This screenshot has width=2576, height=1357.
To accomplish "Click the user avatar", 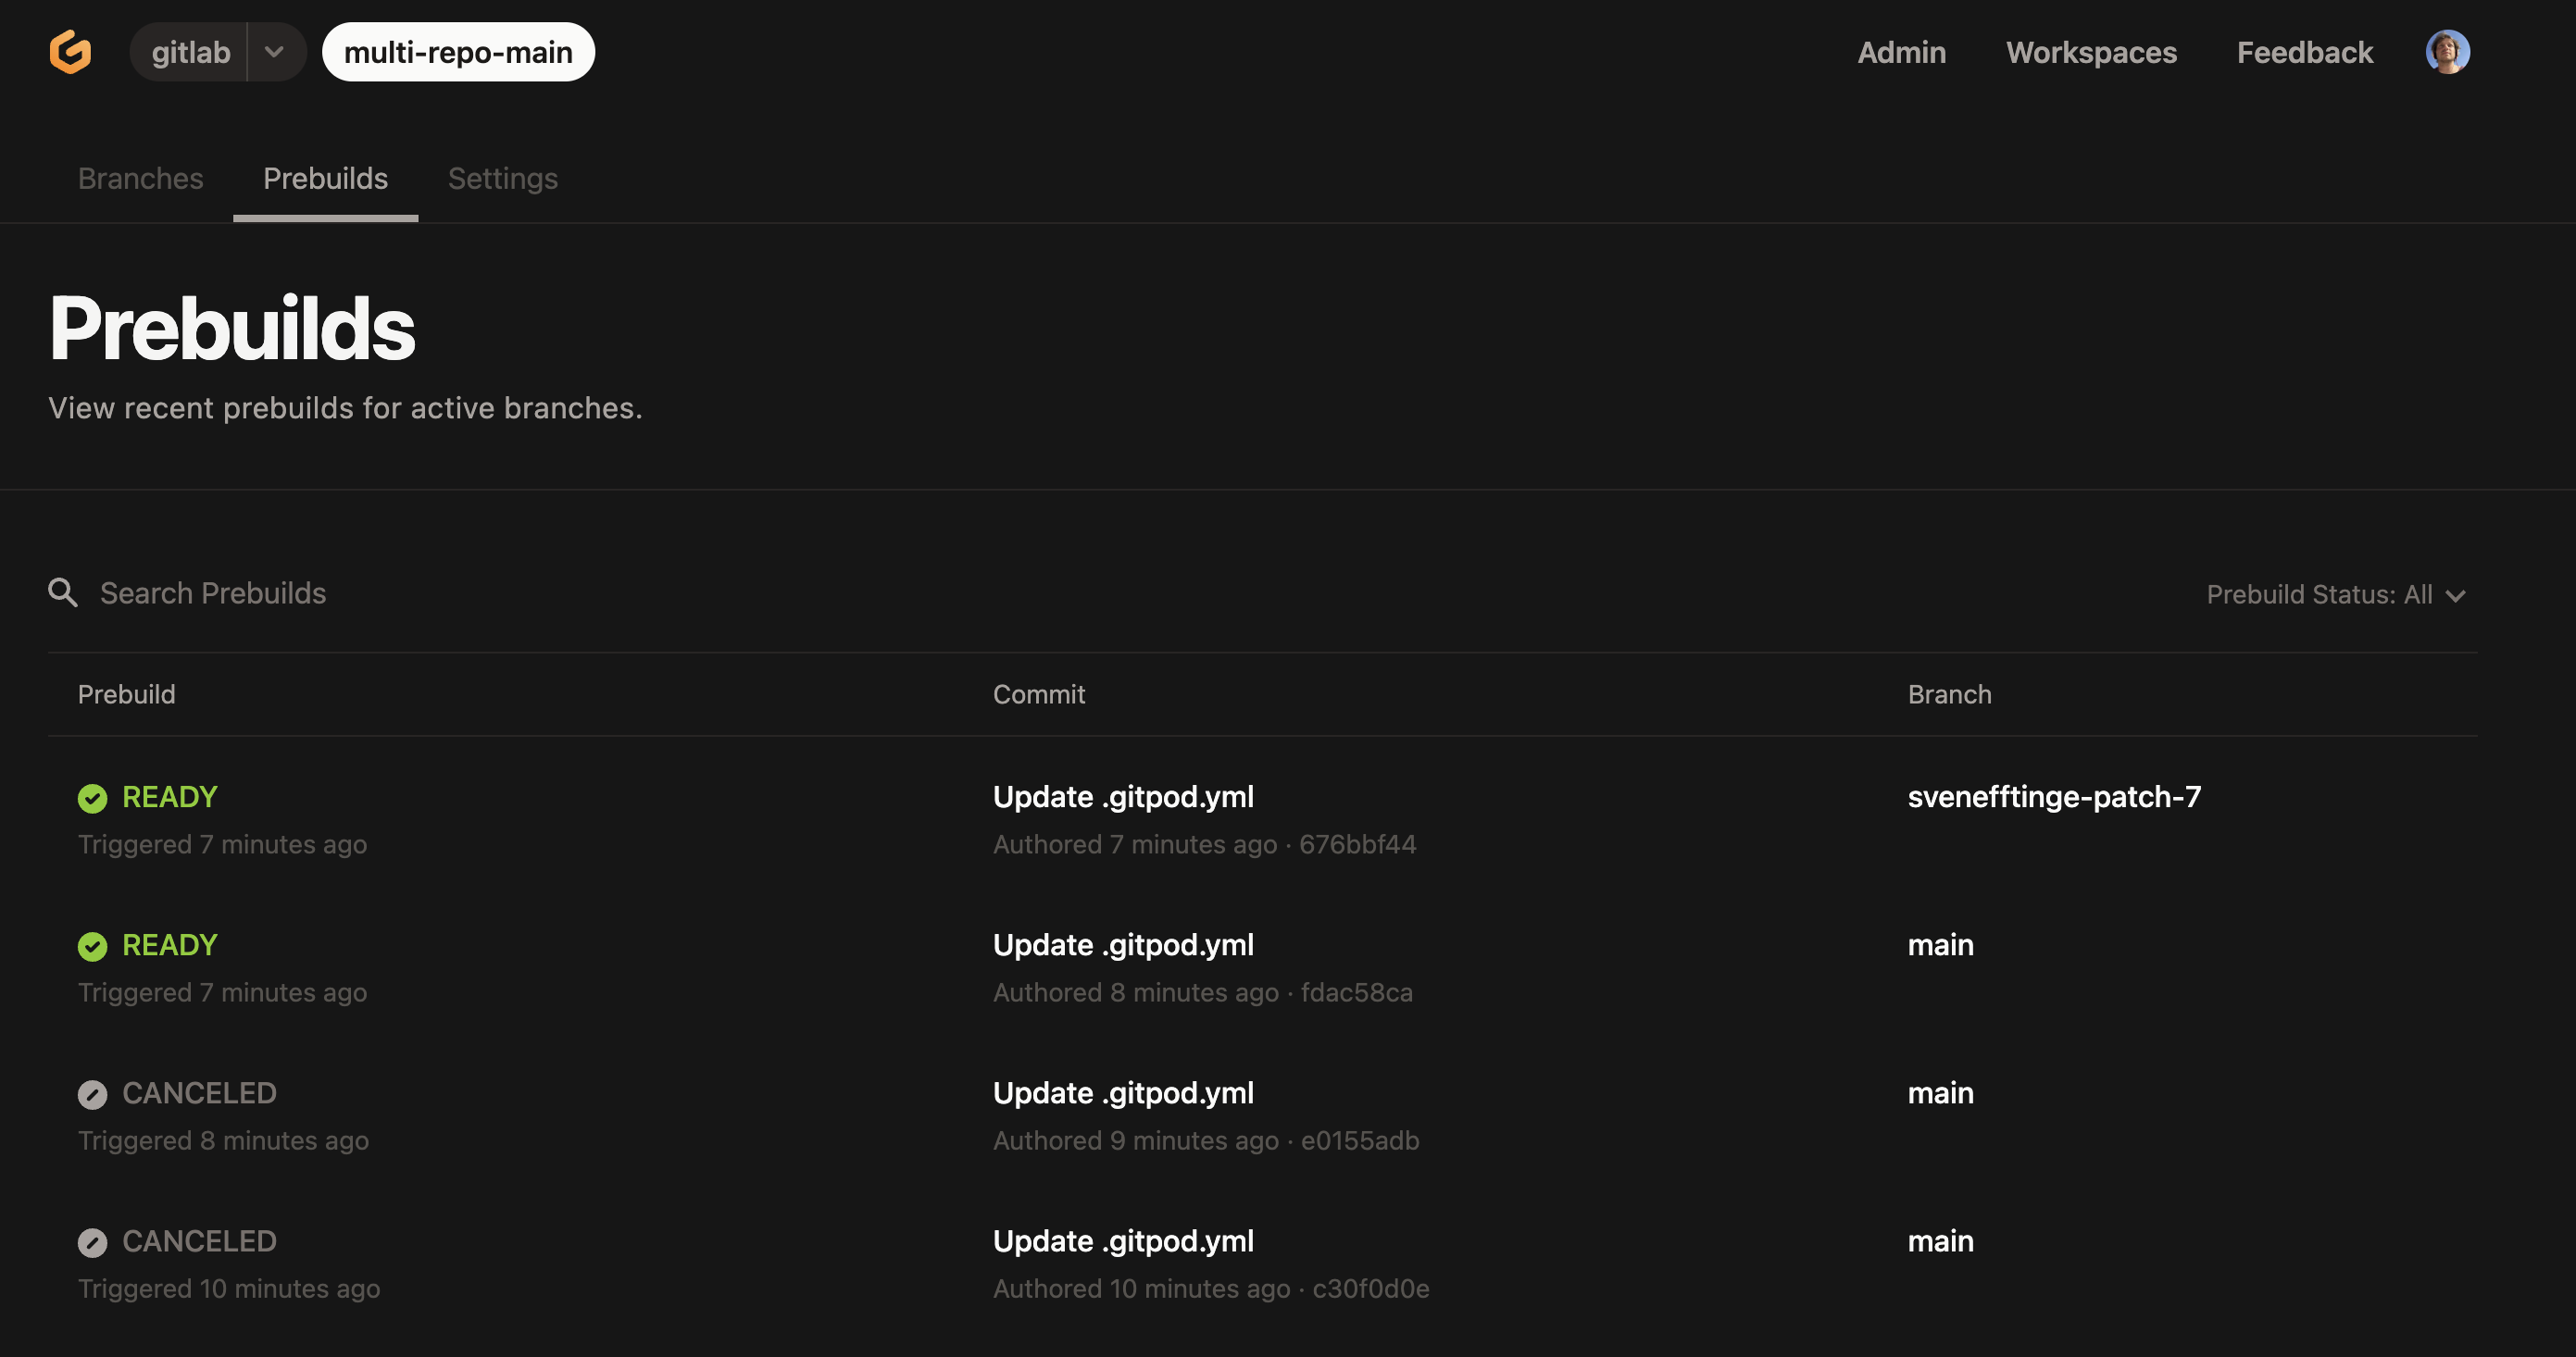I will tap(2447, 52).
